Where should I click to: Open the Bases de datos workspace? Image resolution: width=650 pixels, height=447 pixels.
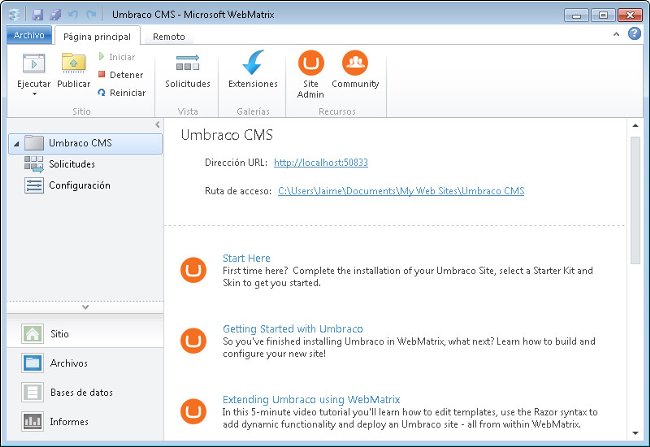[x=85, y=392]
